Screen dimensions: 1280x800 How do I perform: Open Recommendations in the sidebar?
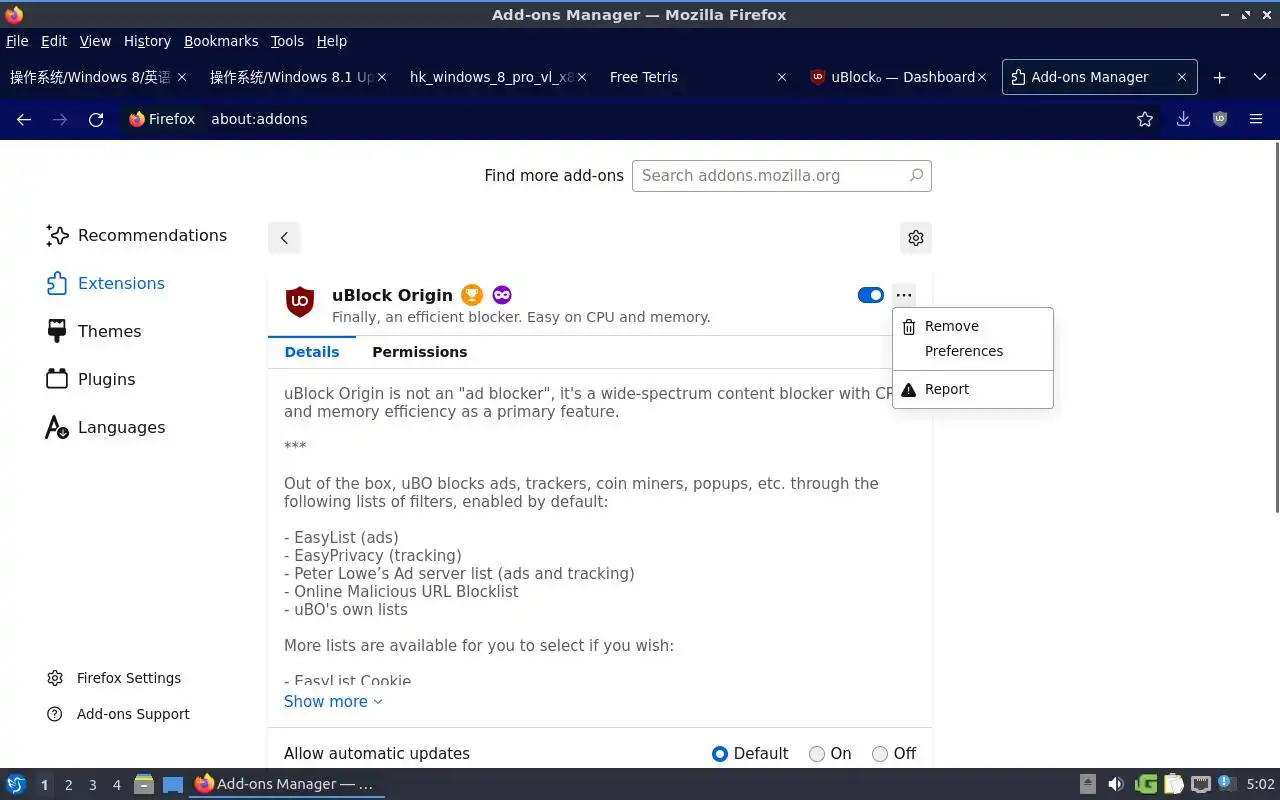pos(137,236)
